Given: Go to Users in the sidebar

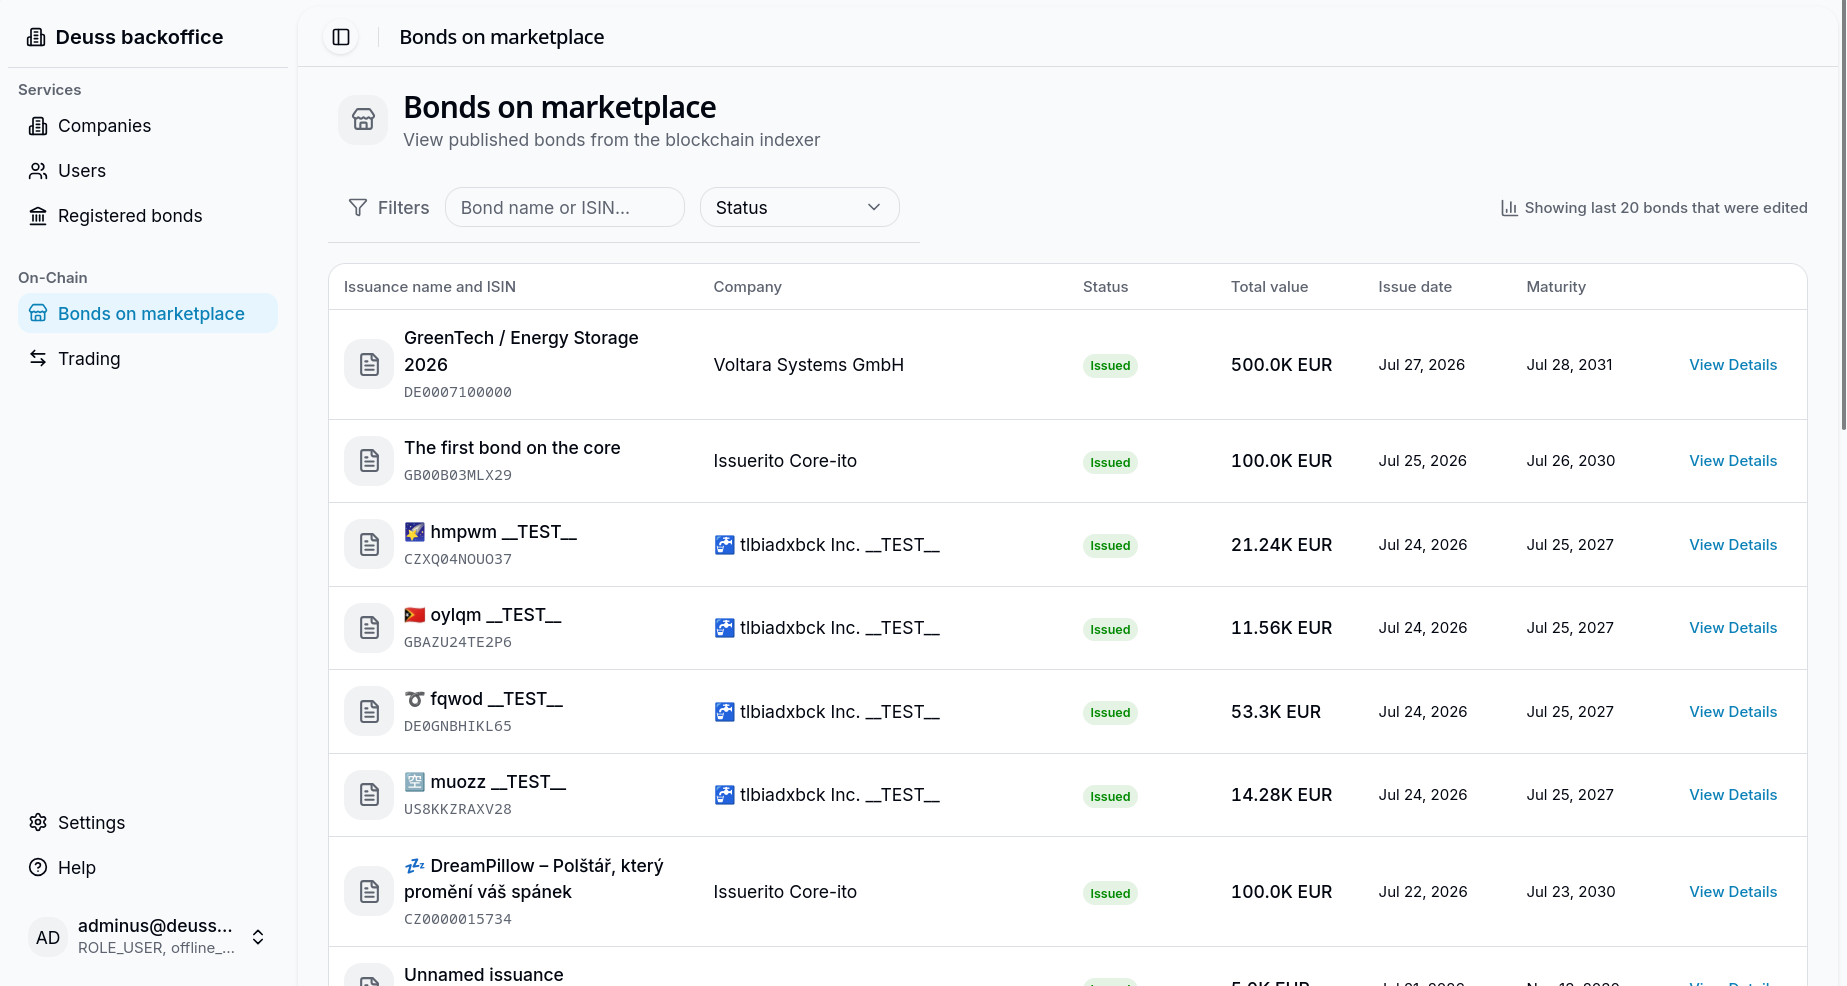Looking at the screenshot, I should [148, 171].
